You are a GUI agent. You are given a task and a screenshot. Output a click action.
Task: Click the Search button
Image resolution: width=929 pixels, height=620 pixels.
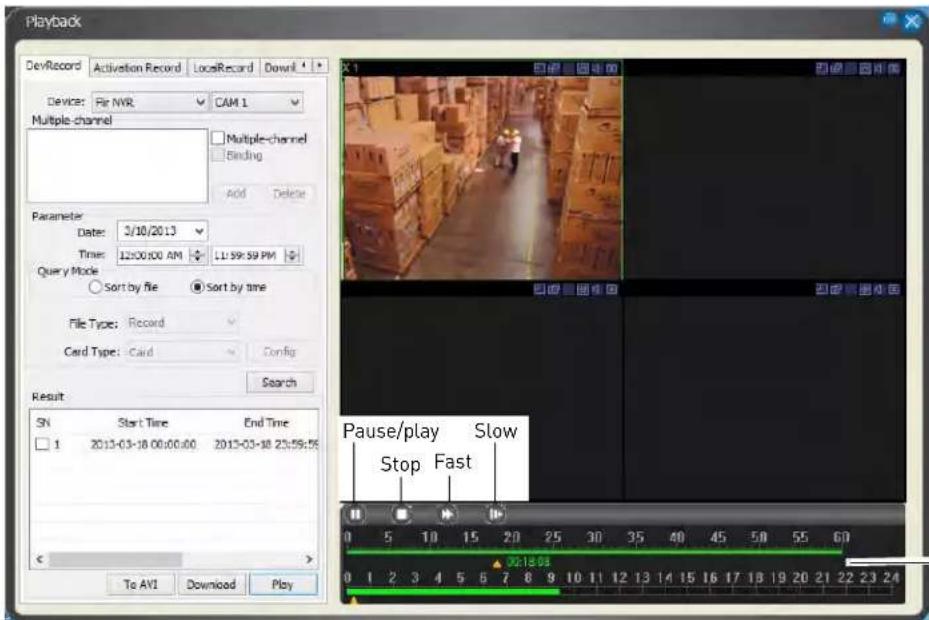pos(280,382)
